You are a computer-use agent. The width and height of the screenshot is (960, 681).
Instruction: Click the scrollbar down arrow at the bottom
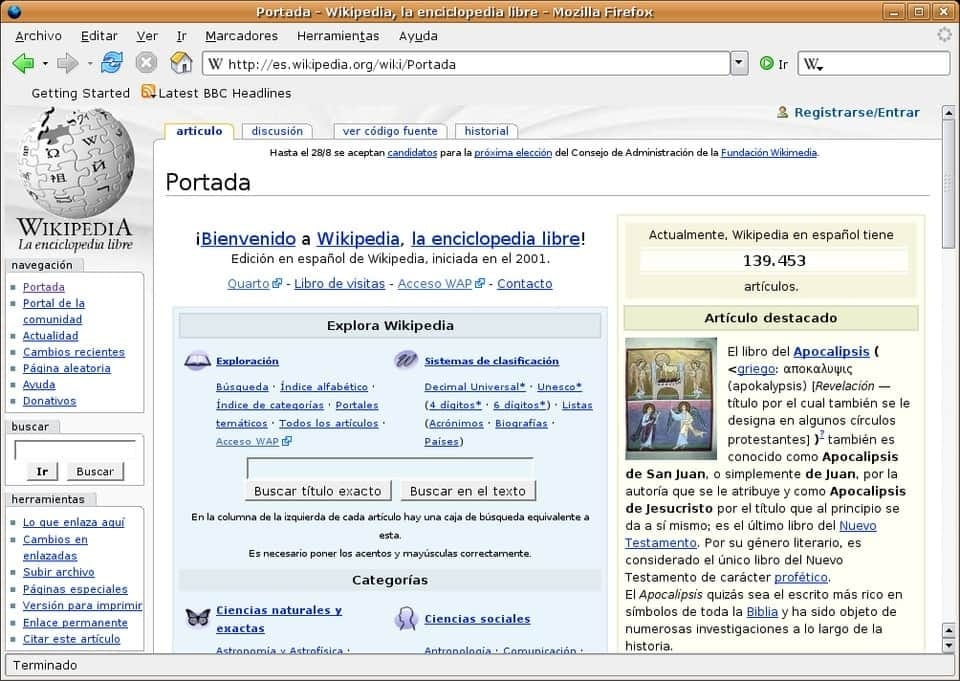point(948,645)
